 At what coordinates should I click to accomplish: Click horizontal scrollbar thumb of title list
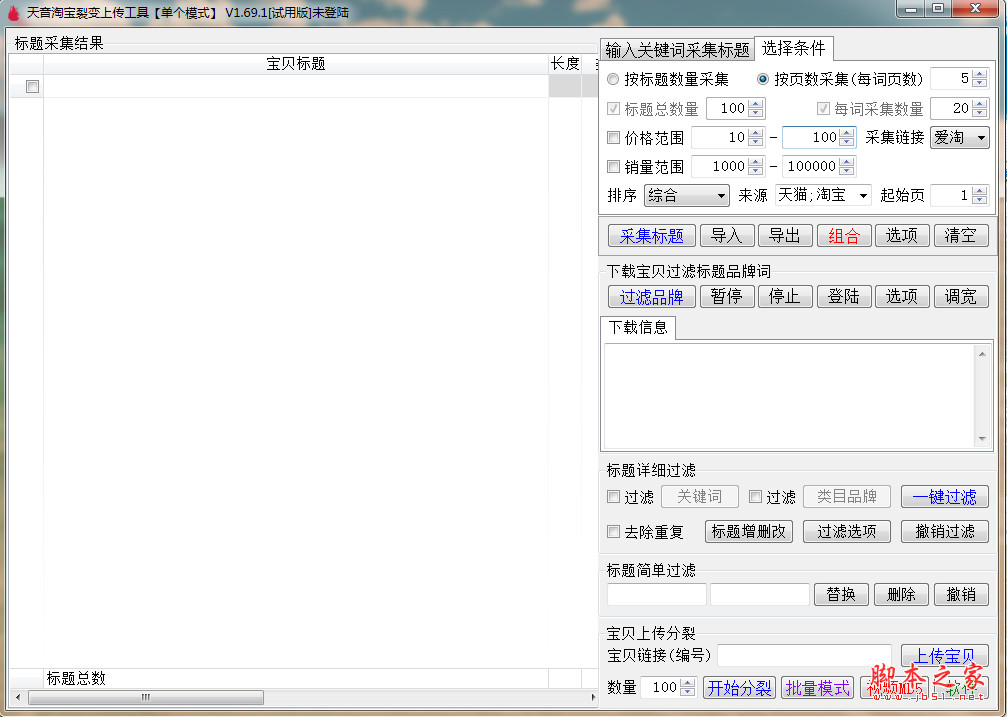(x=146, y=697)
